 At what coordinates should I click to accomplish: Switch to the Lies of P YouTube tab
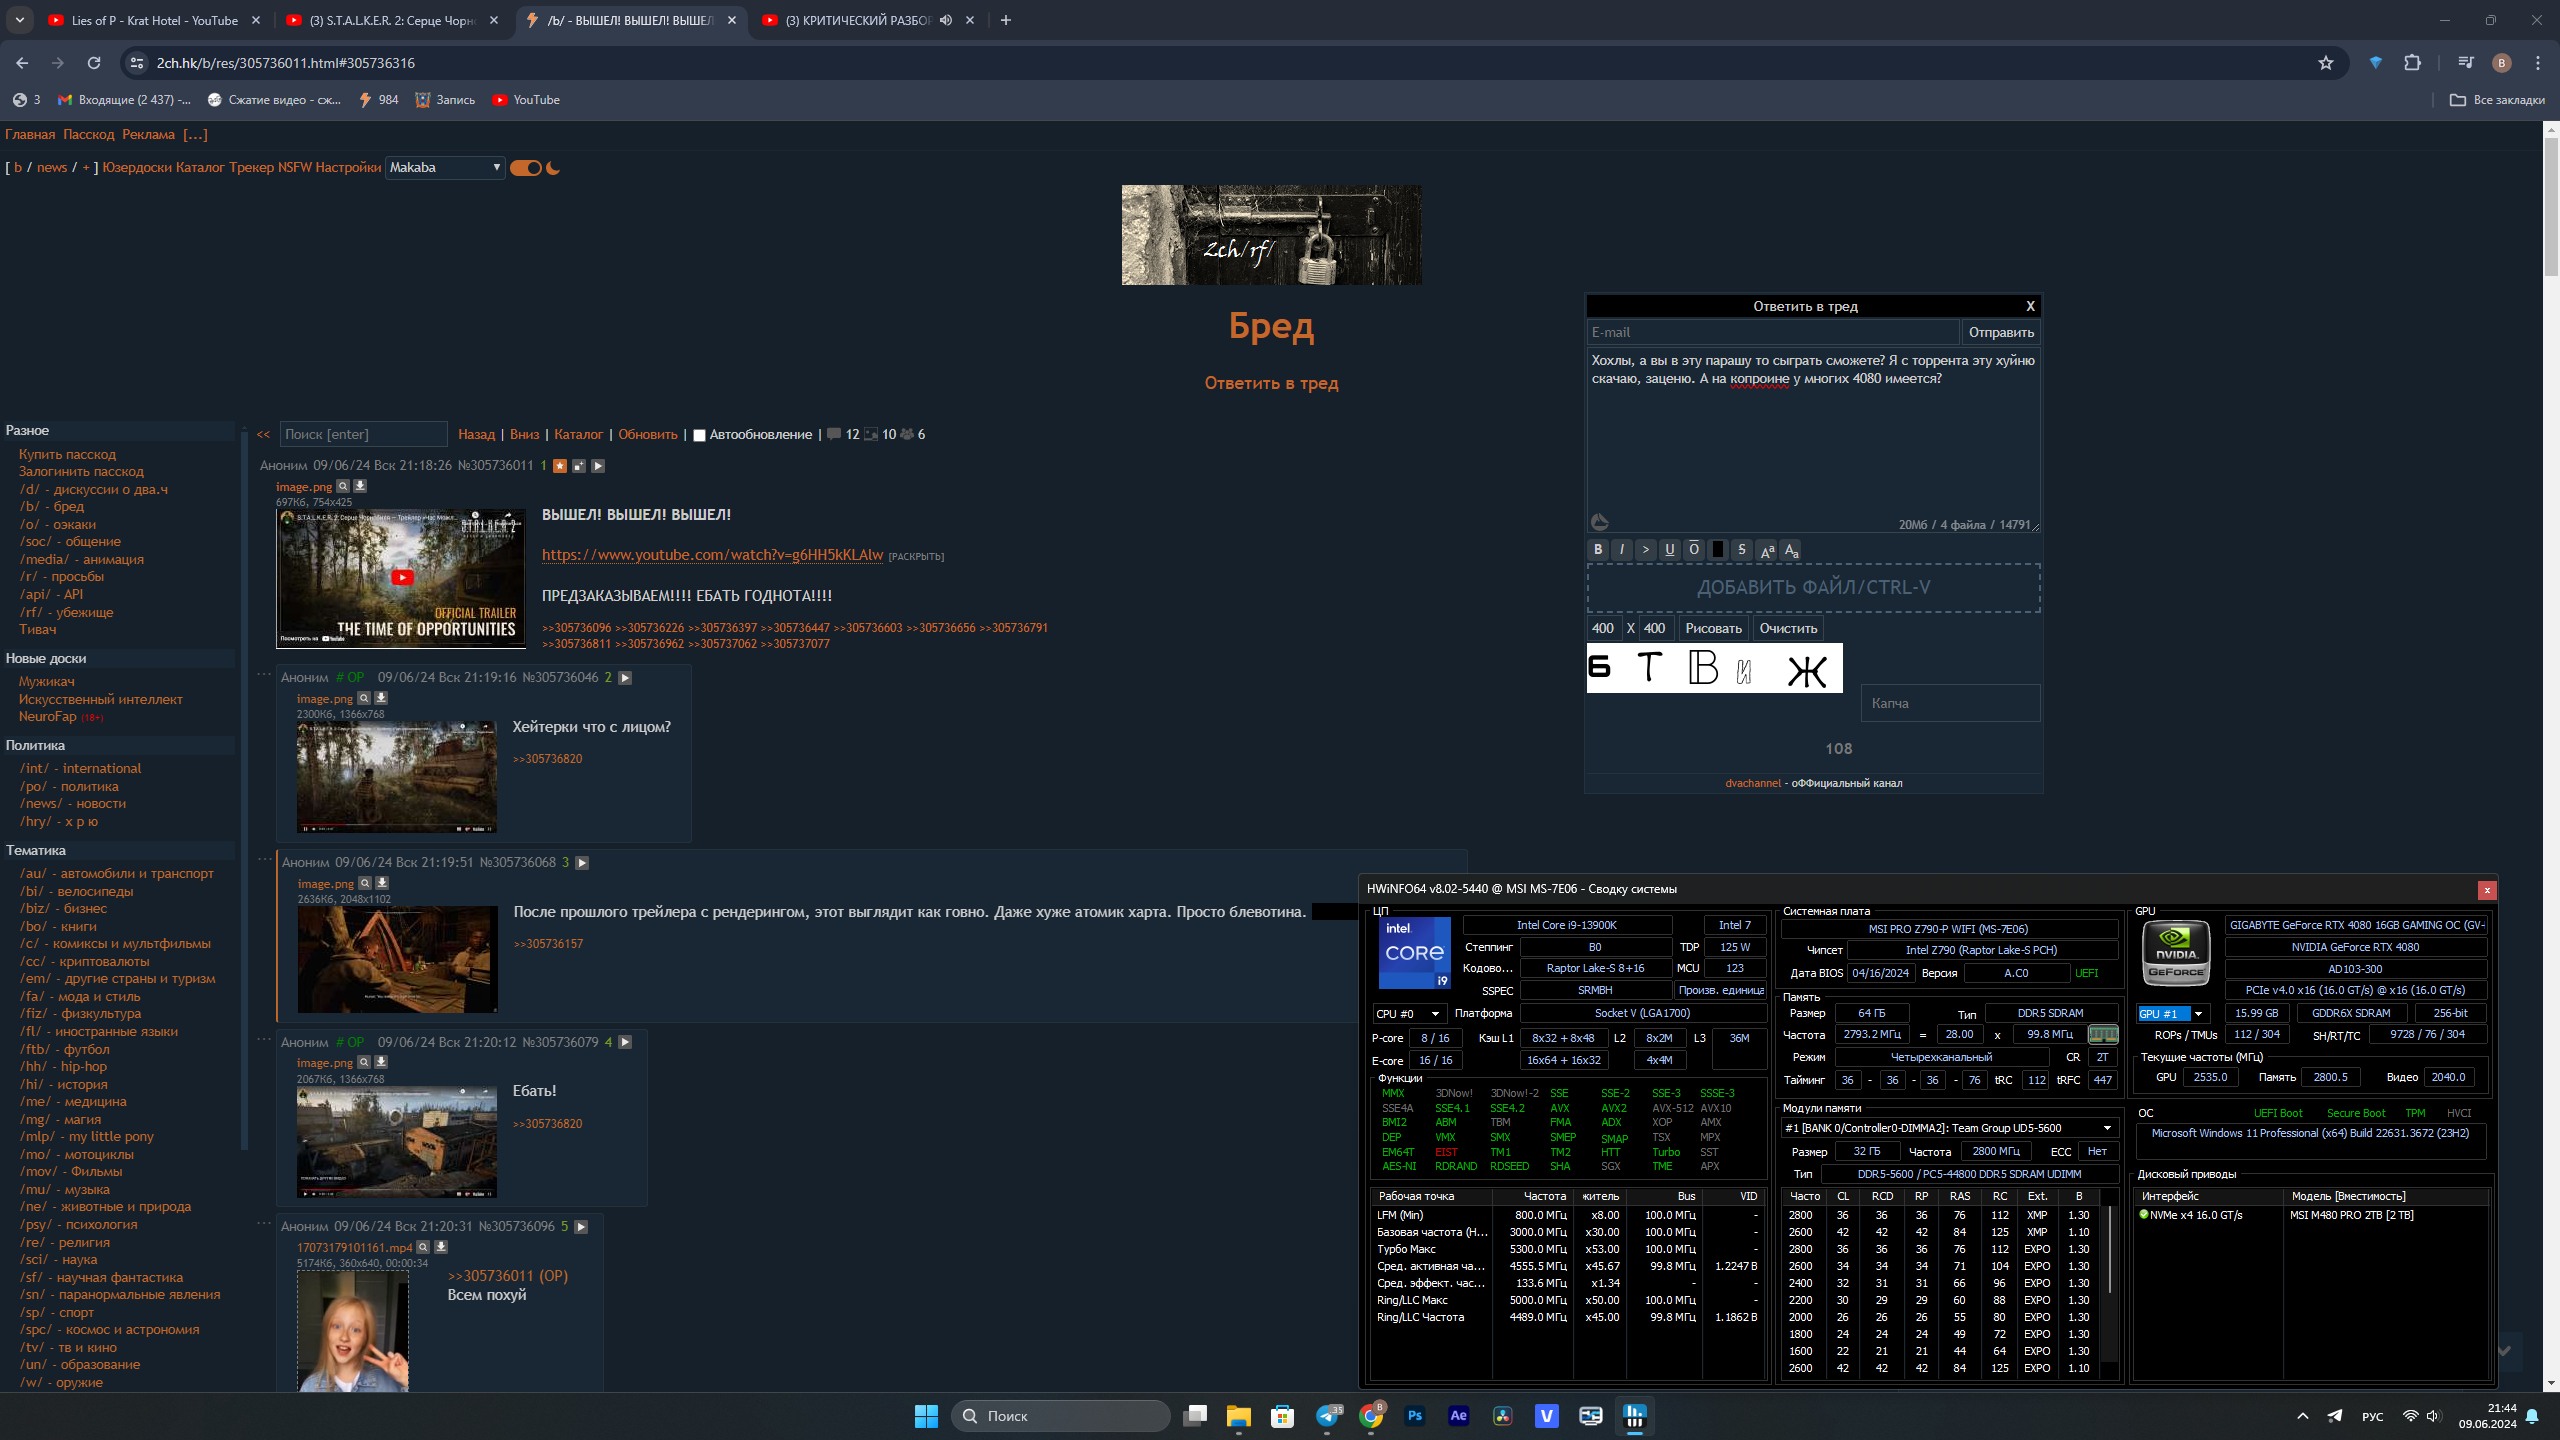(154, 20)
